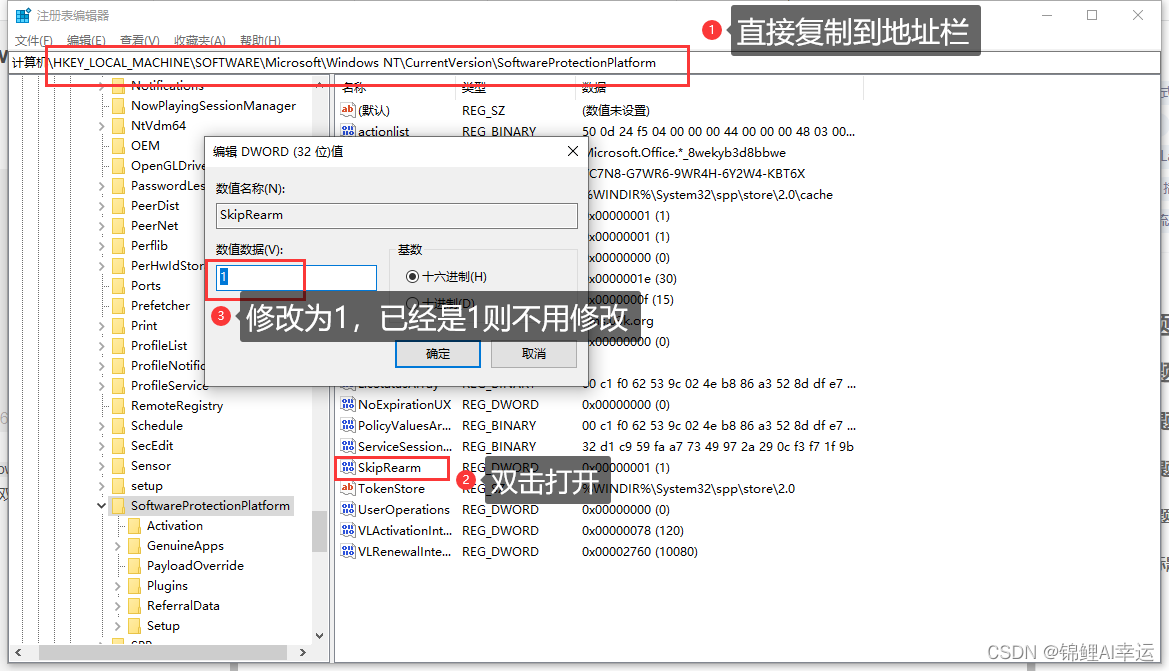Click the actionlist binary value icon

347,130
